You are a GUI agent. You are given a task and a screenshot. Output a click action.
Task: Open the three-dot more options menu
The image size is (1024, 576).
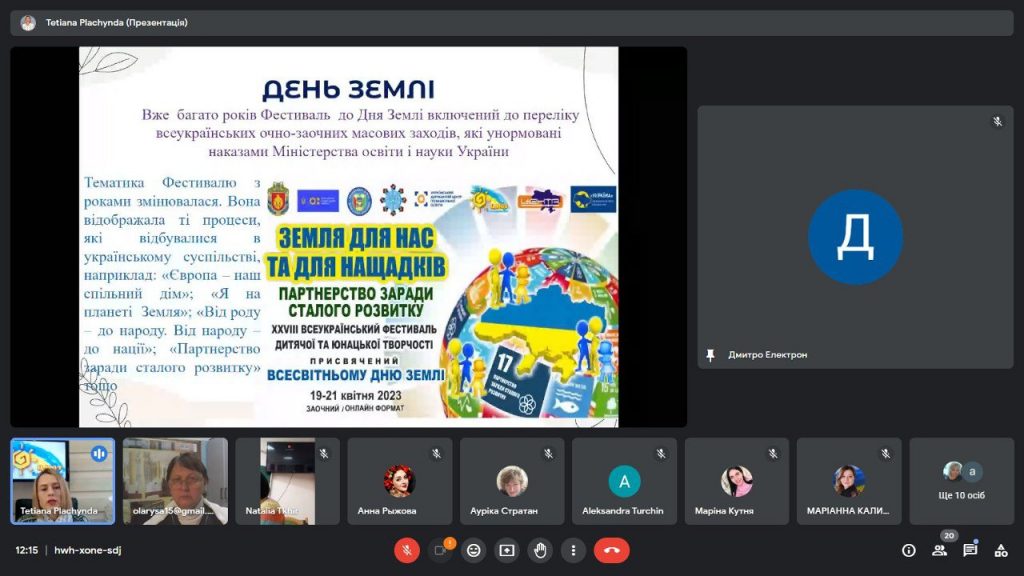573,550
